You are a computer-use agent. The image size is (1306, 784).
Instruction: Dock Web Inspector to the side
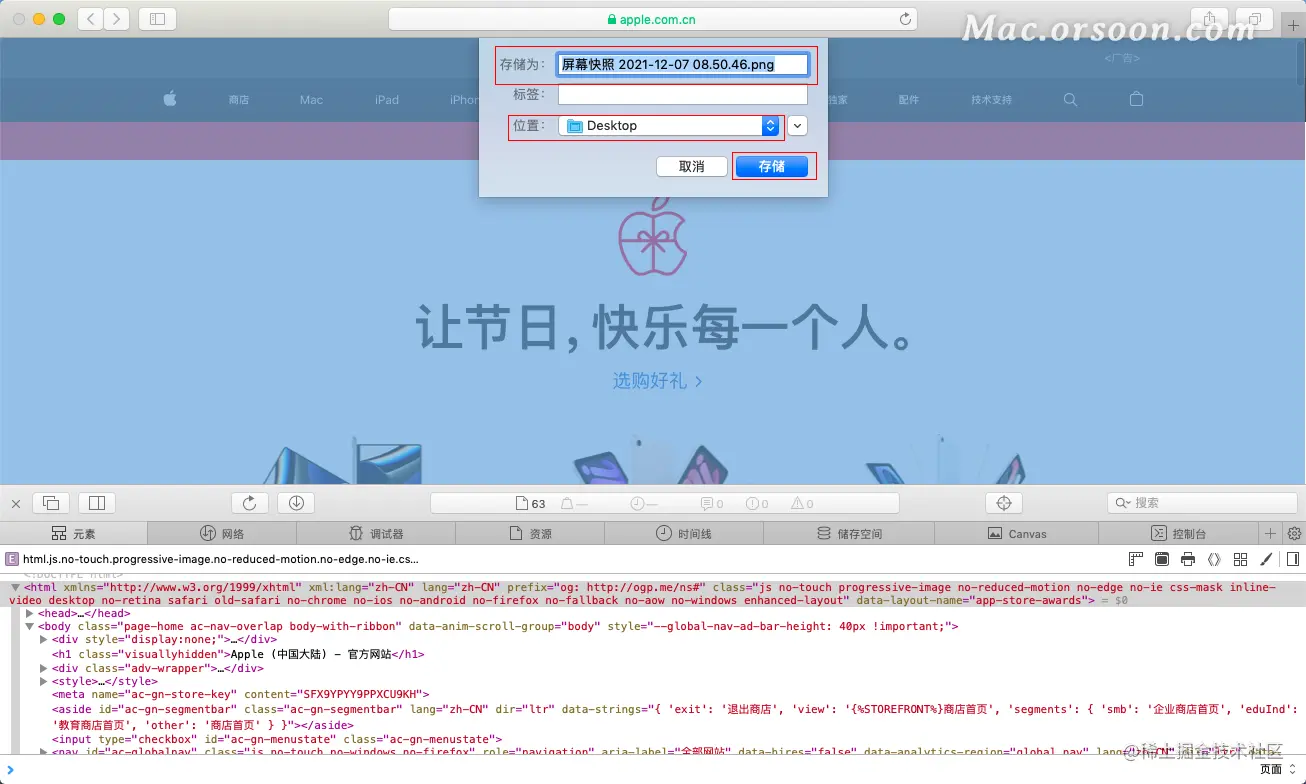click(97, 503)
